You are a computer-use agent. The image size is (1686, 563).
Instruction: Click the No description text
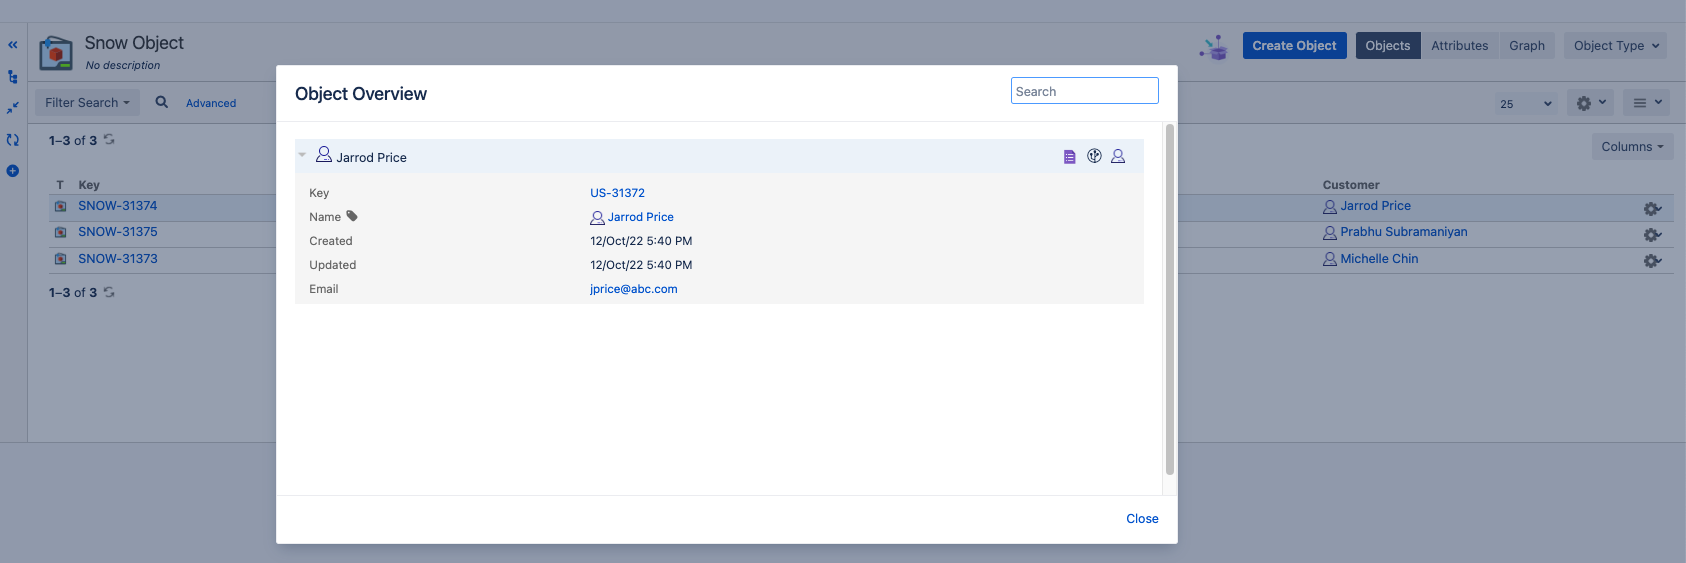(123, 65)
